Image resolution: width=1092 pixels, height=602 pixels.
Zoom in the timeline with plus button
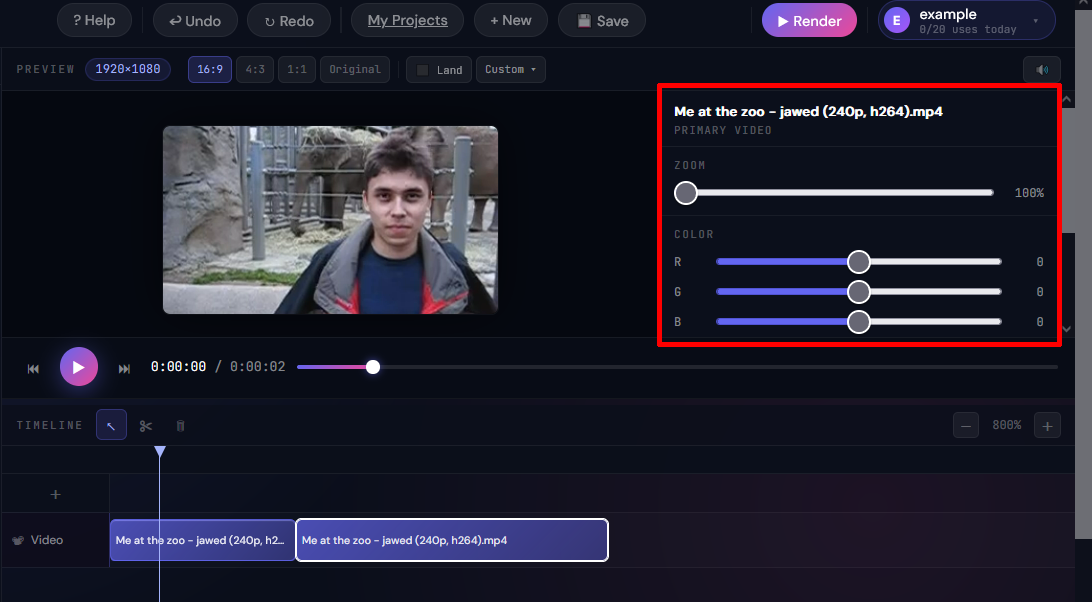click(x=1047, y=425)
